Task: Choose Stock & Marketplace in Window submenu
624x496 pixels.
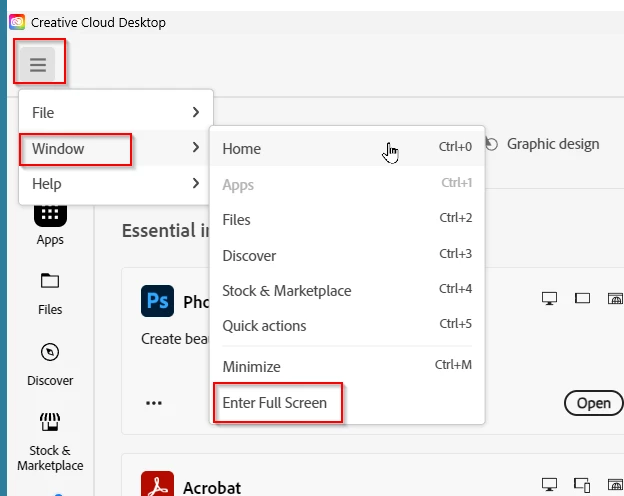Action: click(x=347, y=290)
